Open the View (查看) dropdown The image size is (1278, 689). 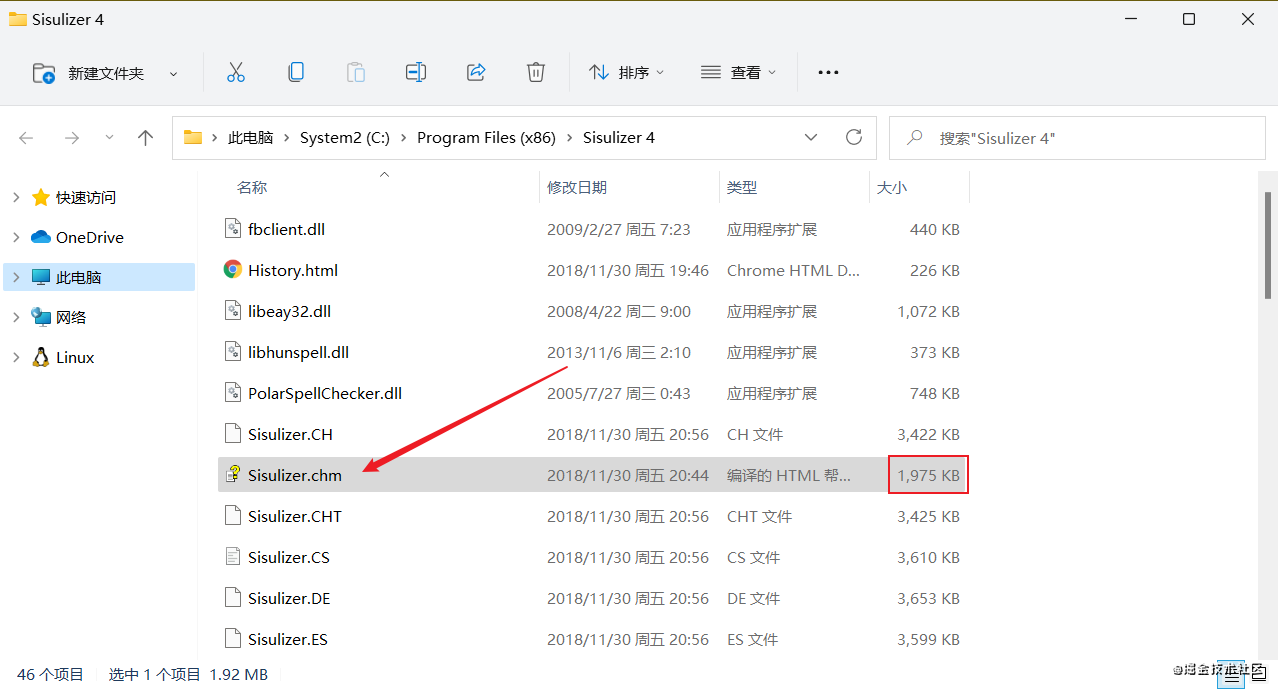pos(739,73)
